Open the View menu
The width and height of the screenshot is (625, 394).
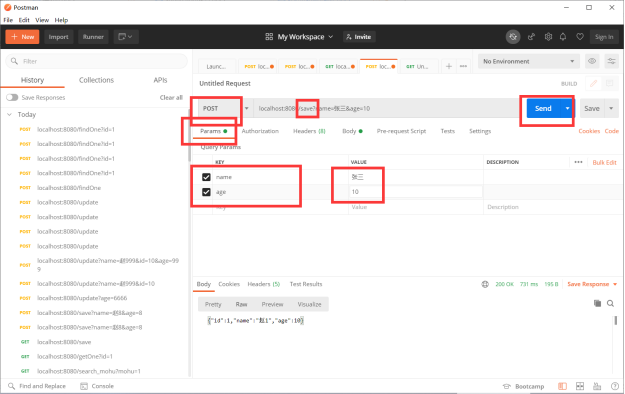(42, 20)
